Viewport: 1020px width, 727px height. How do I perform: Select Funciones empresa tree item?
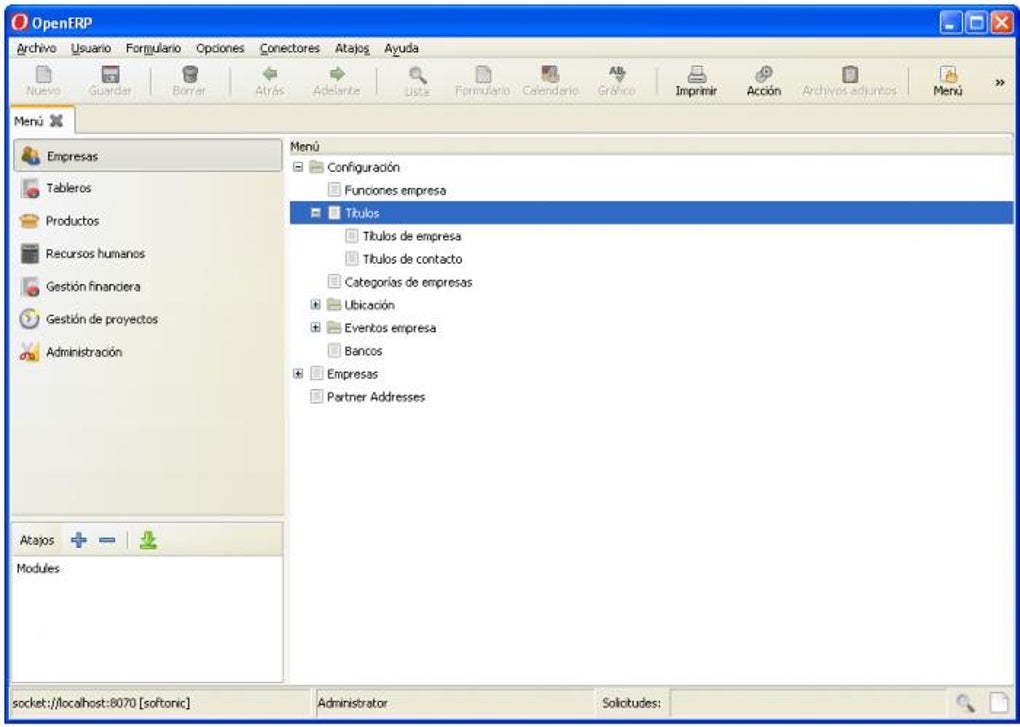396,191
